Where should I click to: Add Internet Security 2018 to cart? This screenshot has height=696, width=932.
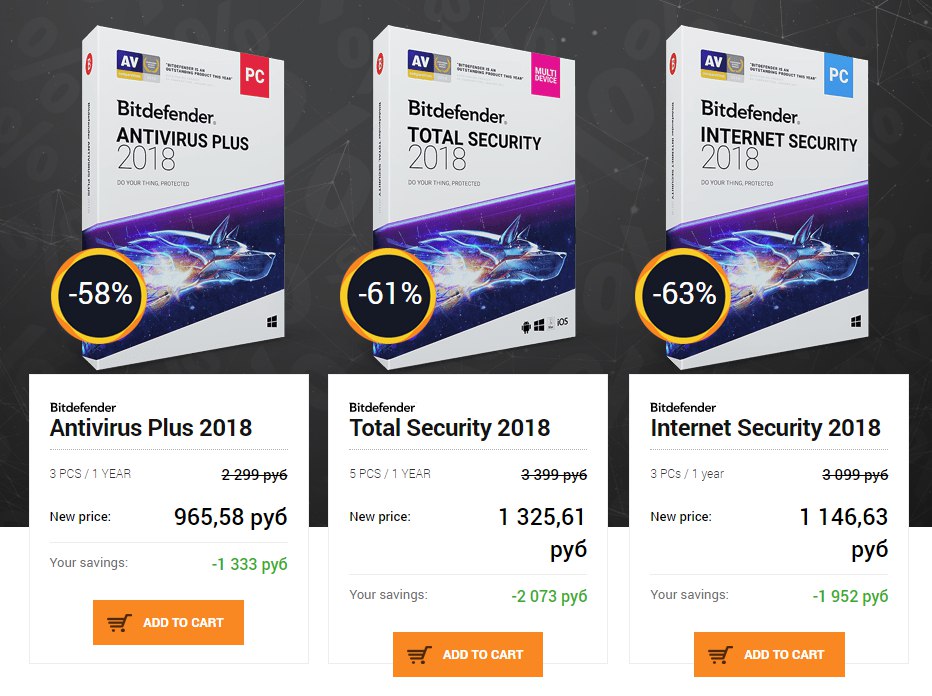(x=769, y=654)
